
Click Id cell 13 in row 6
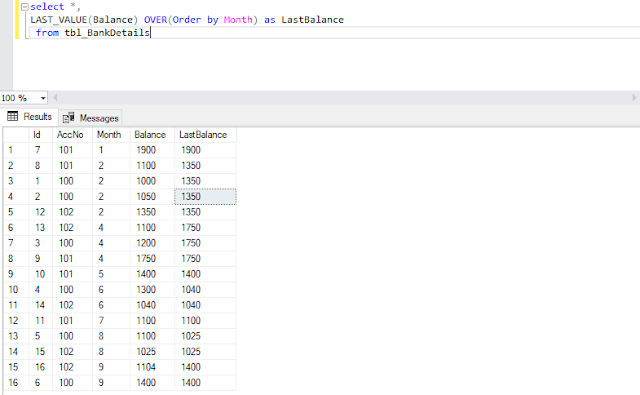[41, 228]
